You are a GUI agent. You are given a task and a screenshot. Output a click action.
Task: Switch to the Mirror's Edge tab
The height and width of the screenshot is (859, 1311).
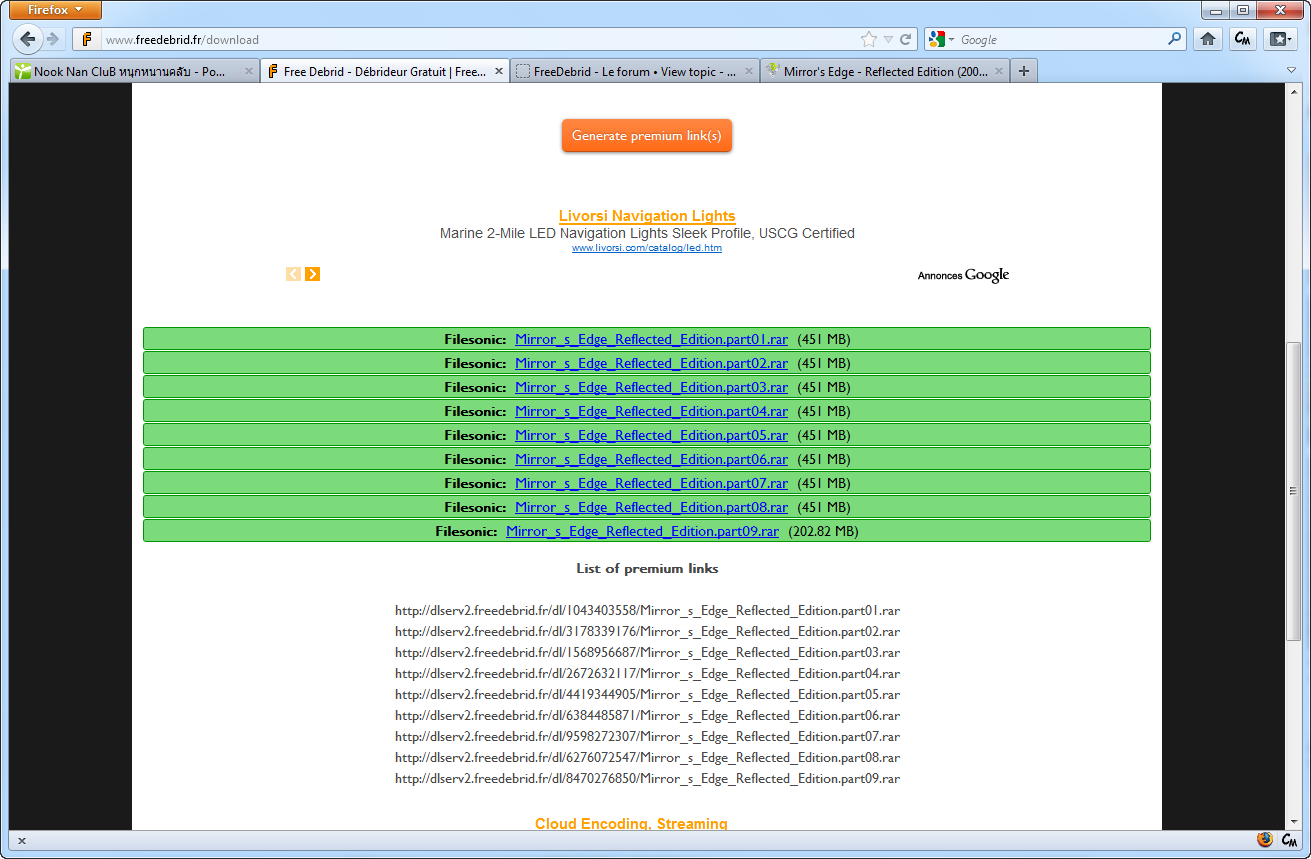tap(885, 72)
